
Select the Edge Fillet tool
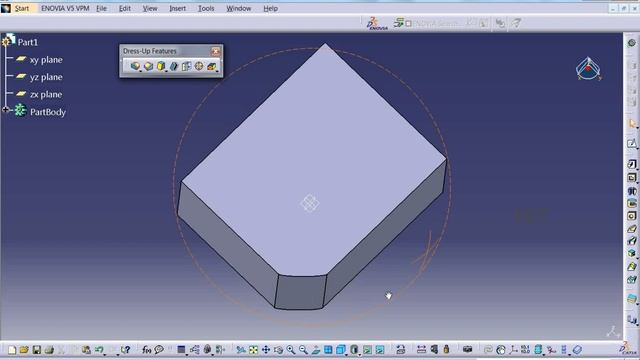pyautogui.click(x=135, y=66)
